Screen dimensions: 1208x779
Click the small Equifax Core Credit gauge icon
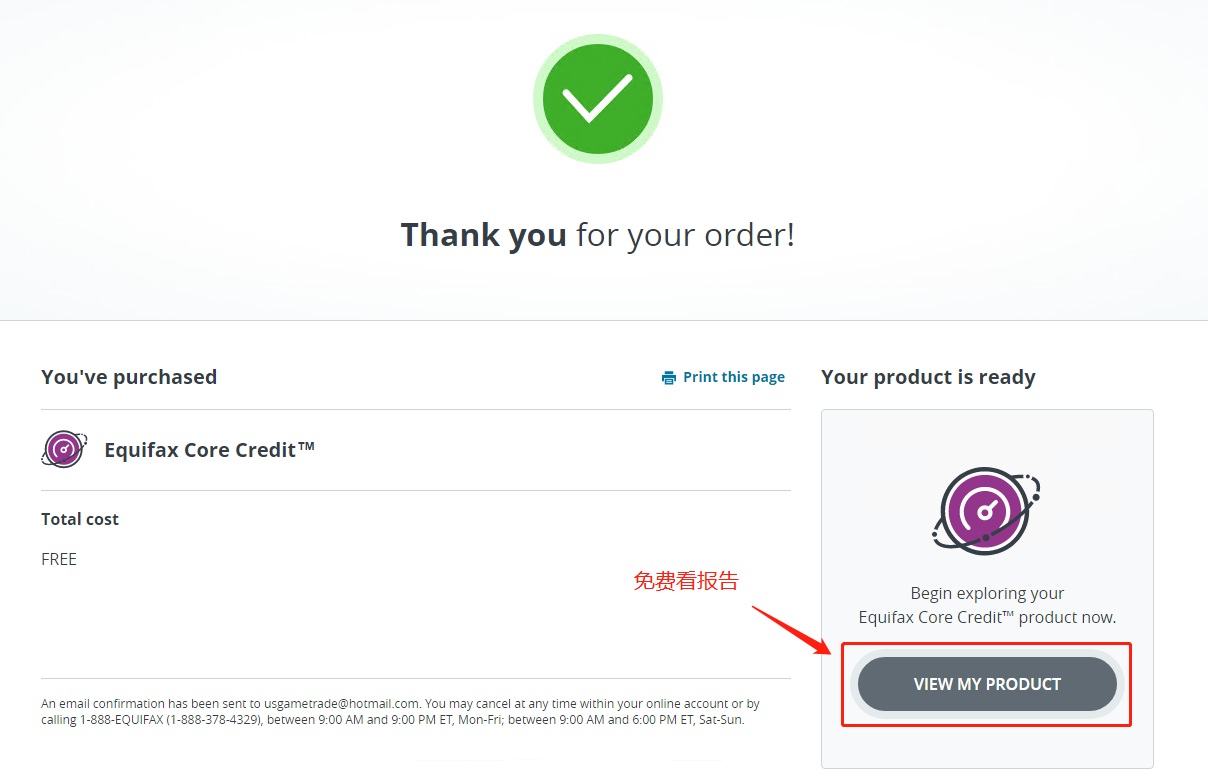pyautogui.click(x=64, y=449)
